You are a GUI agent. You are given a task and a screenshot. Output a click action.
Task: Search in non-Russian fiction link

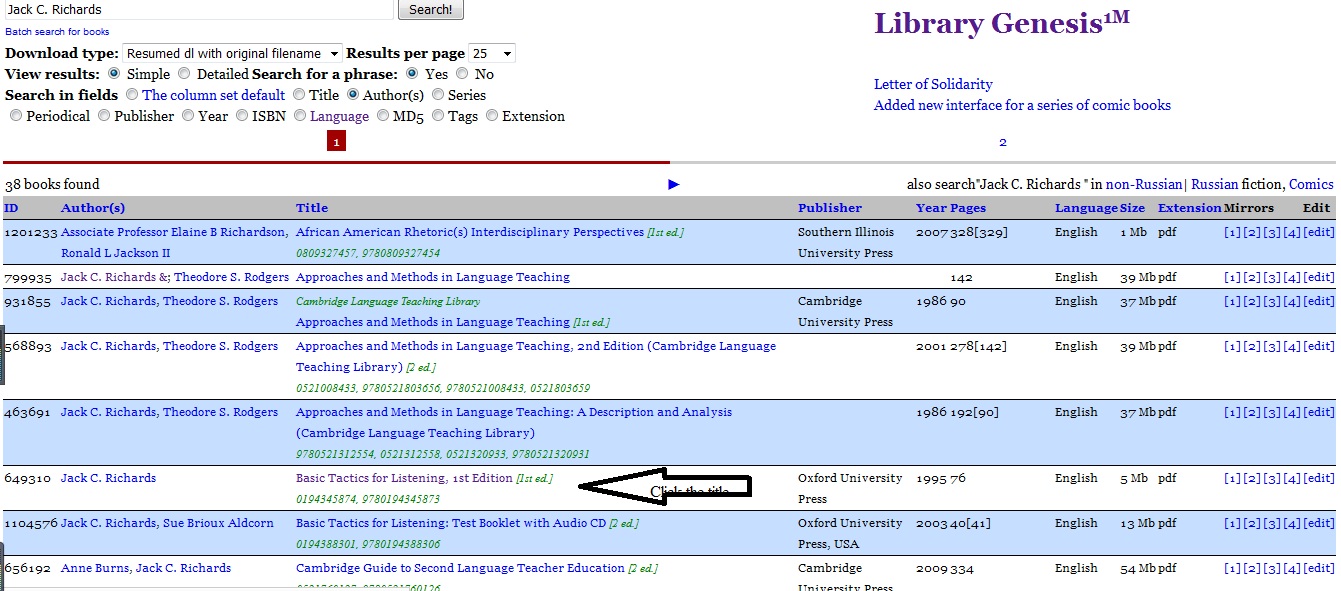pos(1144,184)
